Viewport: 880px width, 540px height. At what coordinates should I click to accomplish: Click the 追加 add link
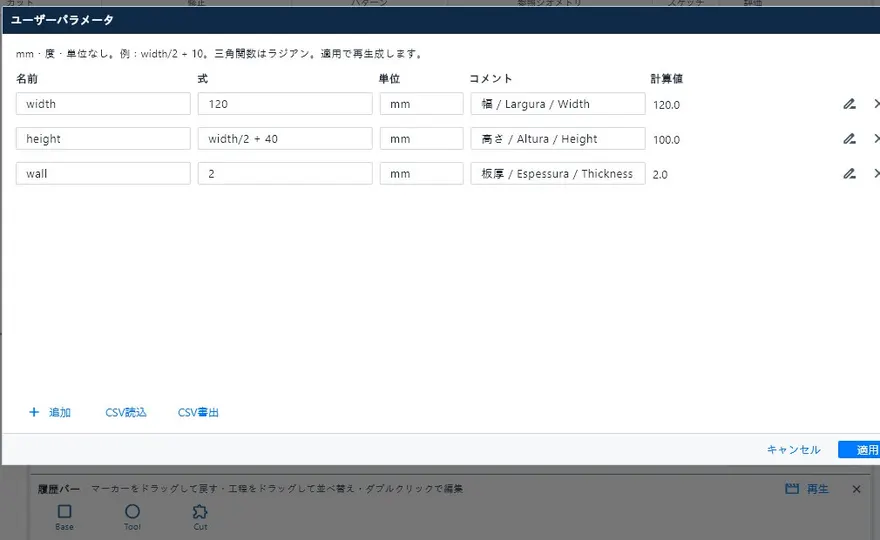point(59,413)
